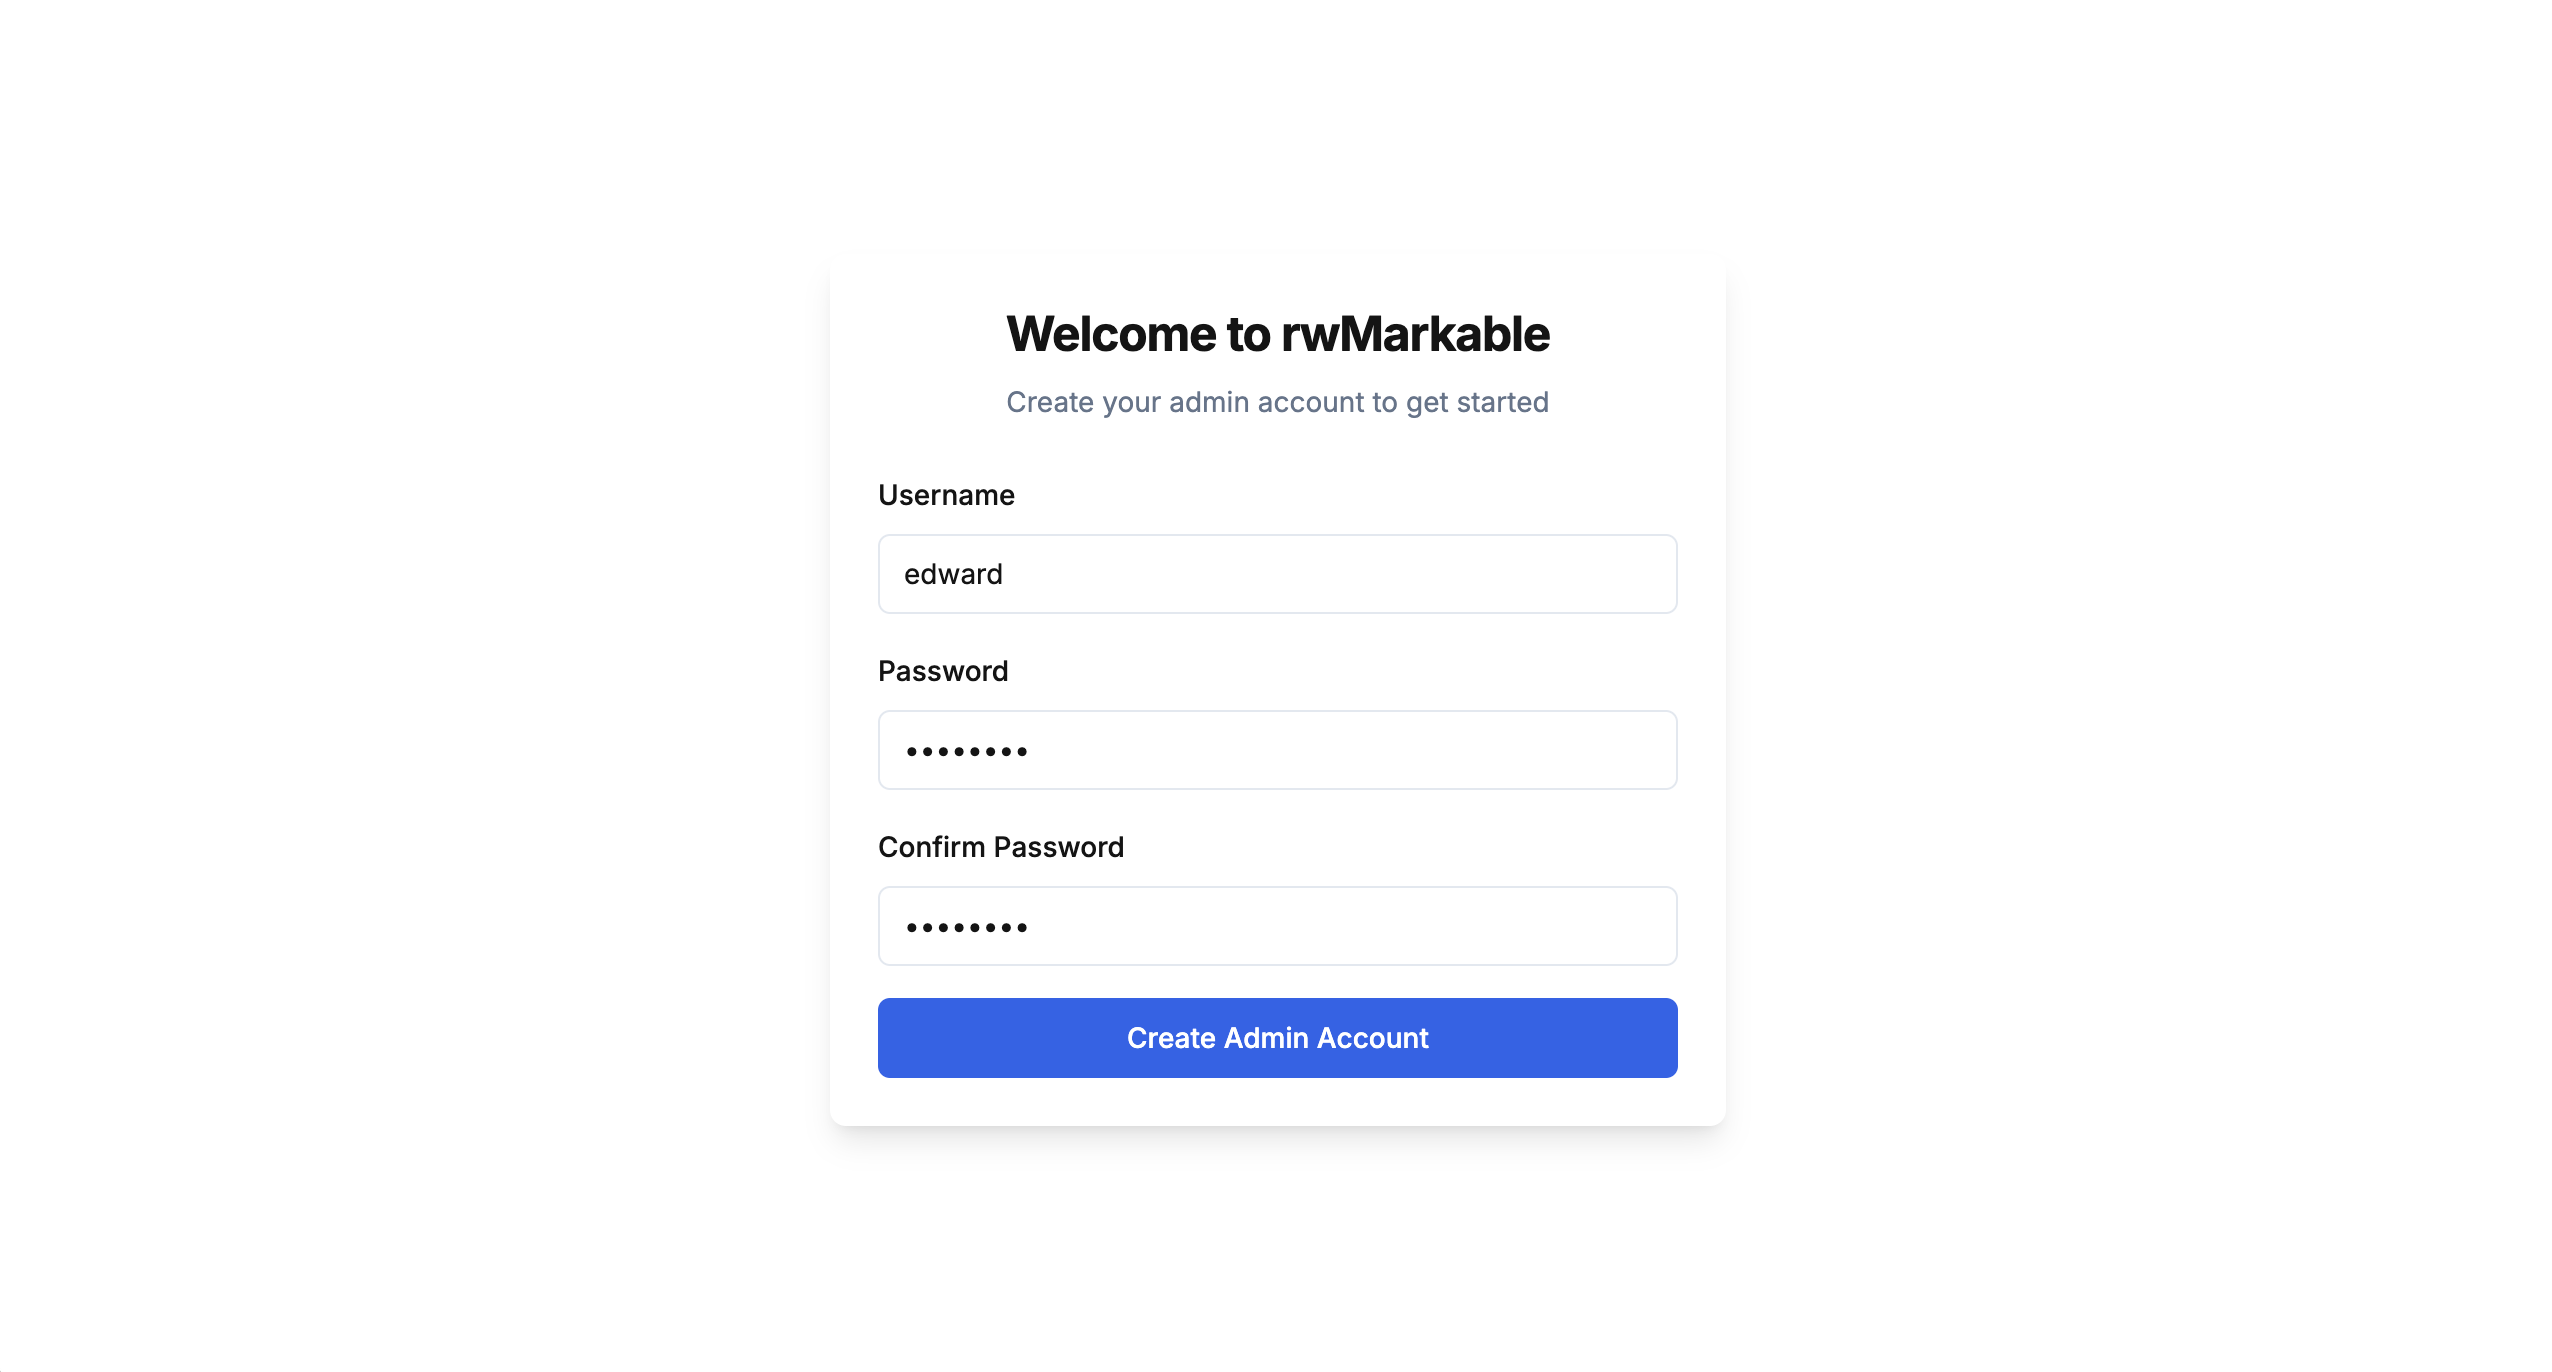
Task: Click the Welcome to rwMarkable heading
Action: tap(1277, 334)
